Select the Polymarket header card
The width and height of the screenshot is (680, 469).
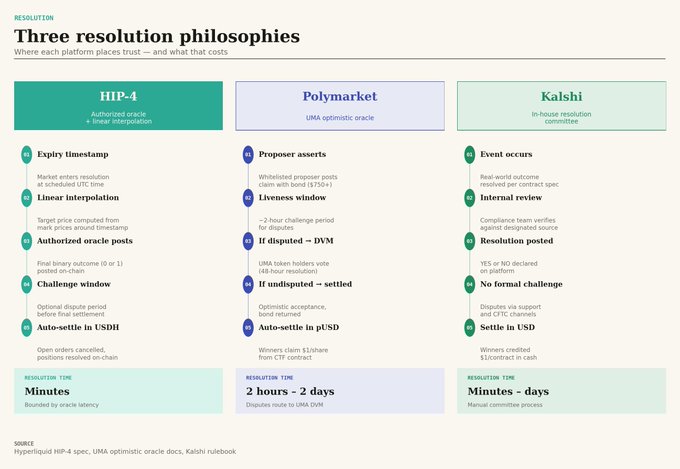point(340,105)
